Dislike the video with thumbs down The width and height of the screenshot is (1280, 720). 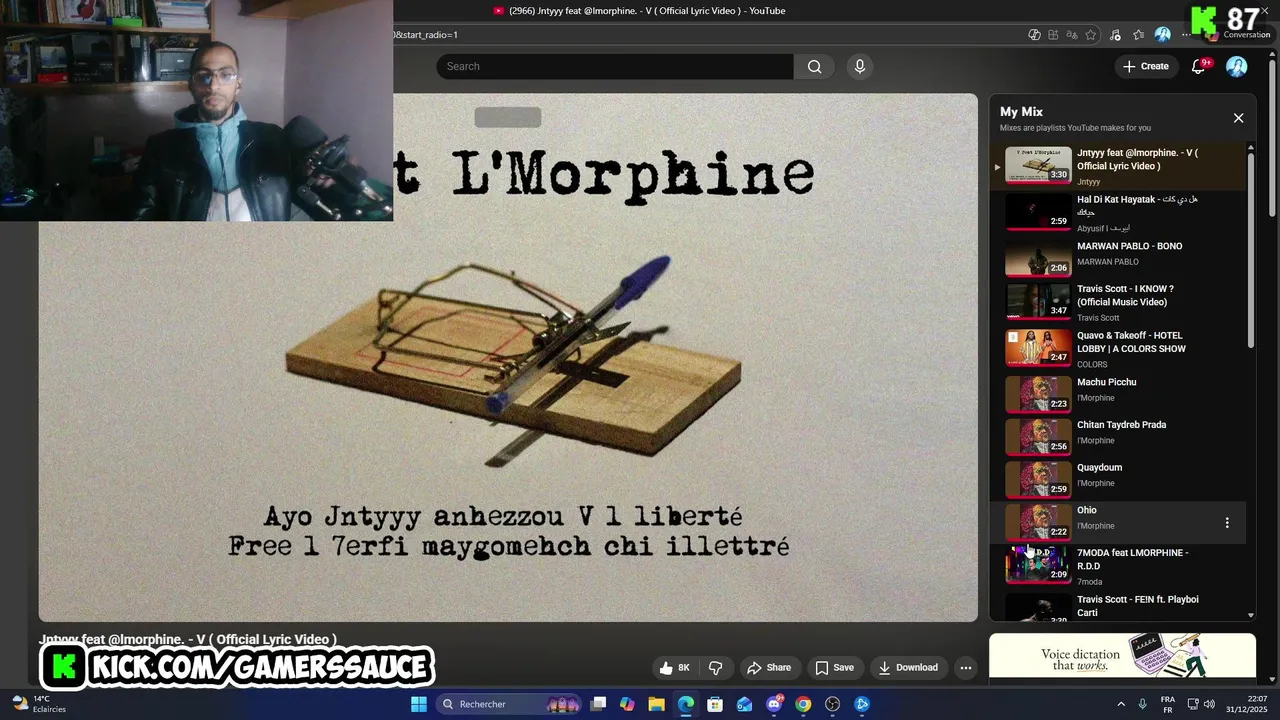point(716,667)
